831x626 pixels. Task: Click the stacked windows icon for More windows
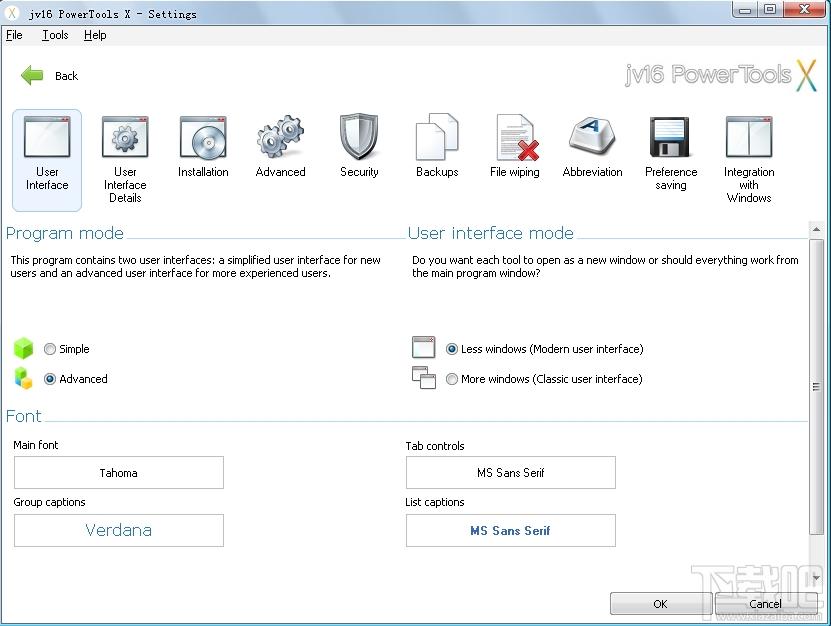[x=423, y=377]
